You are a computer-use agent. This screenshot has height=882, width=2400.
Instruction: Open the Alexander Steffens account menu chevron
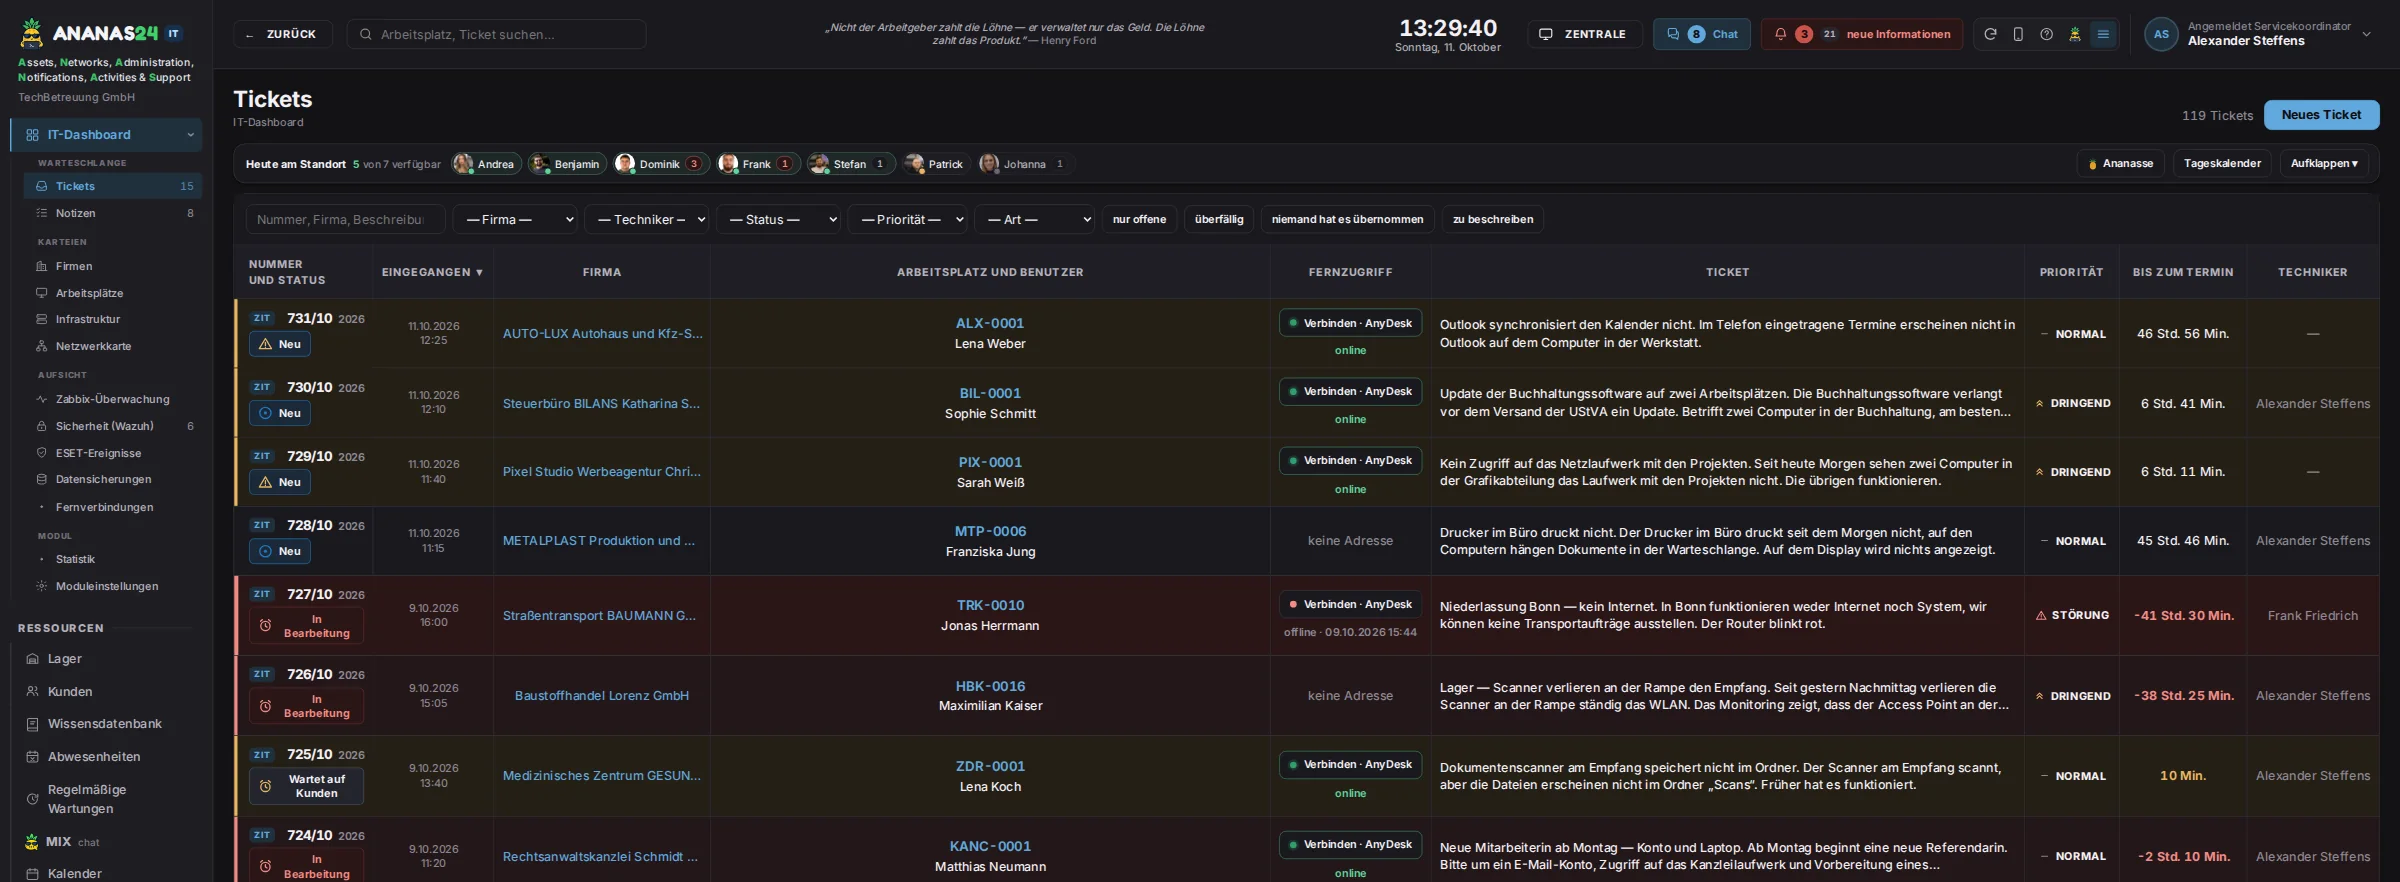(x=2366, y=34)
